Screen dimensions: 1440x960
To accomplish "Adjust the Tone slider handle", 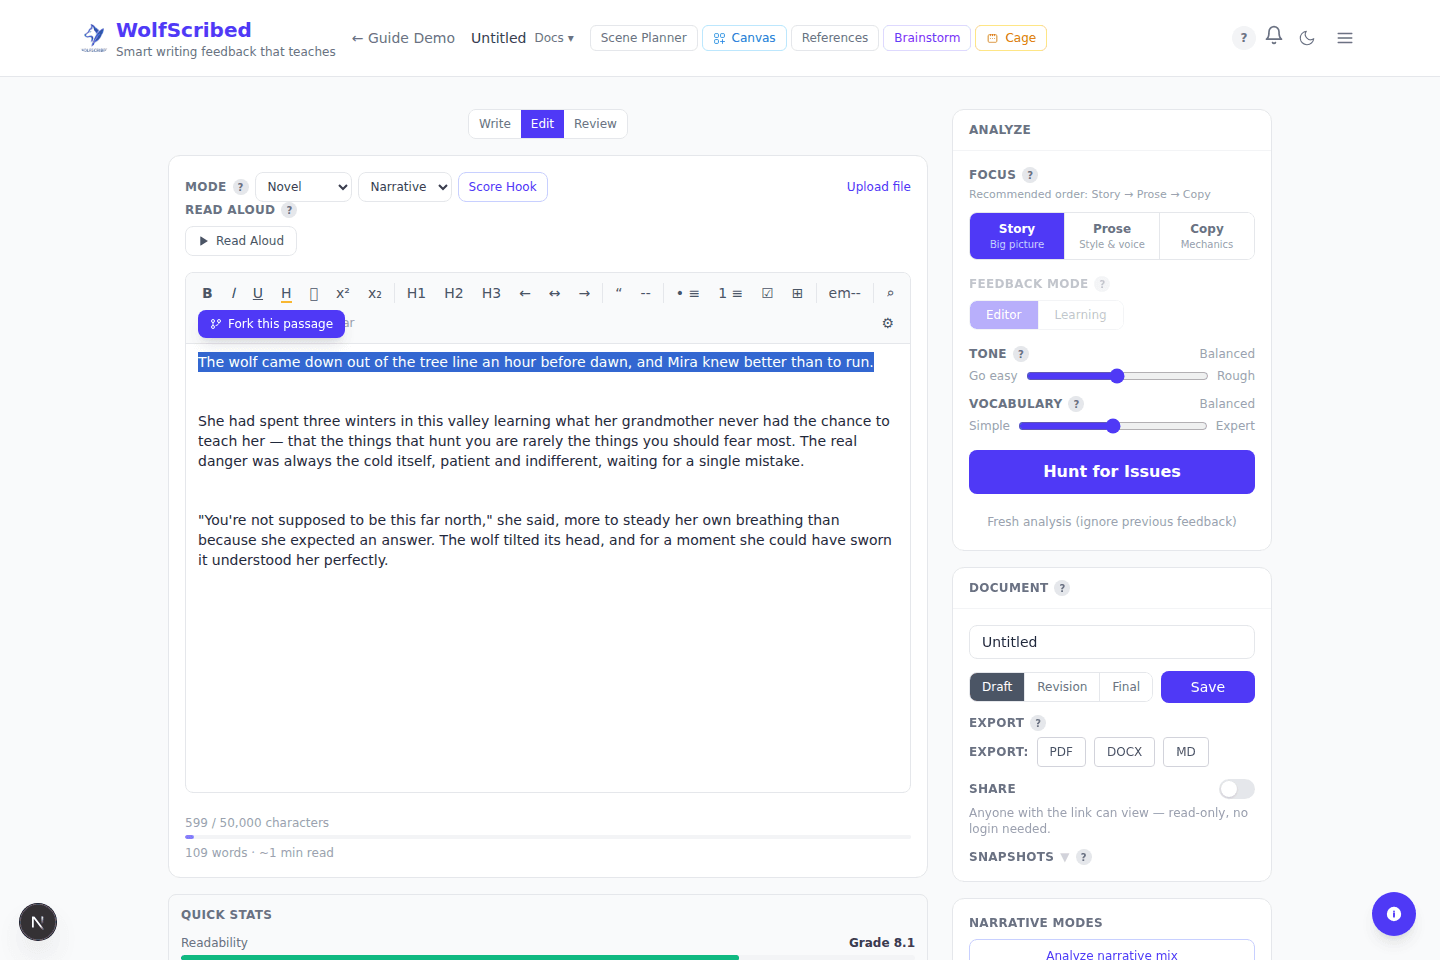I will tap(1117, 376).
